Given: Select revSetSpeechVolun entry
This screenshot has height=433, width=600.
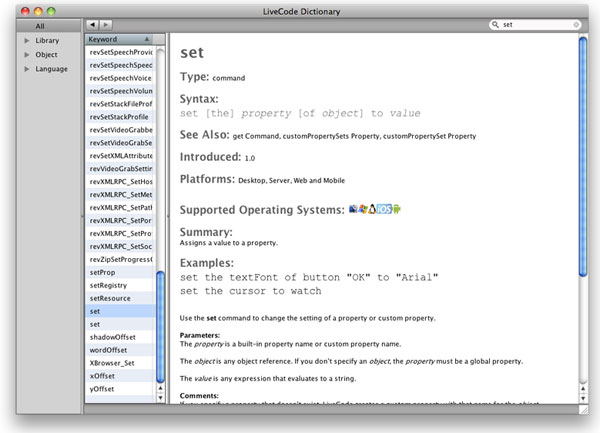Looking at the screenshot, I should (120, 91).
